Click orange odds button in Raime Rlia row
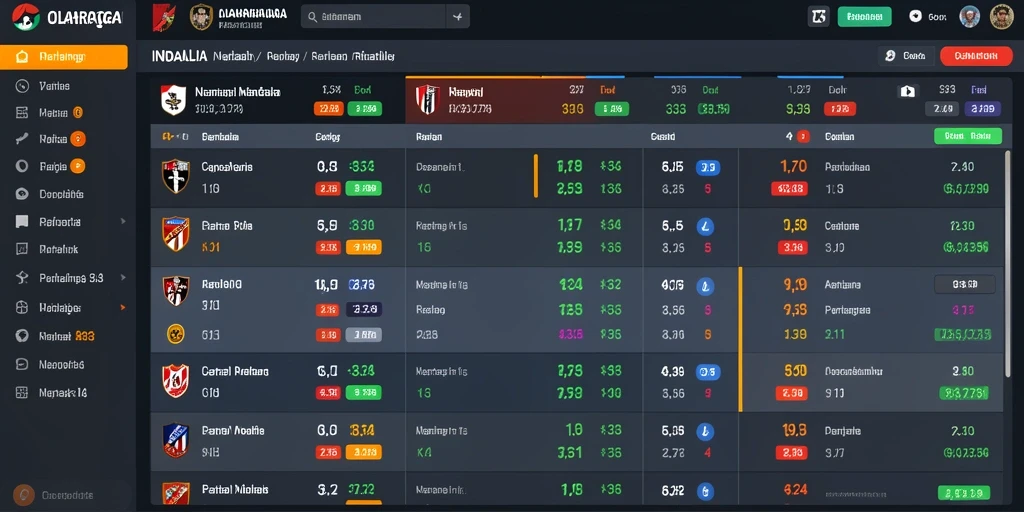 [364, 248]
